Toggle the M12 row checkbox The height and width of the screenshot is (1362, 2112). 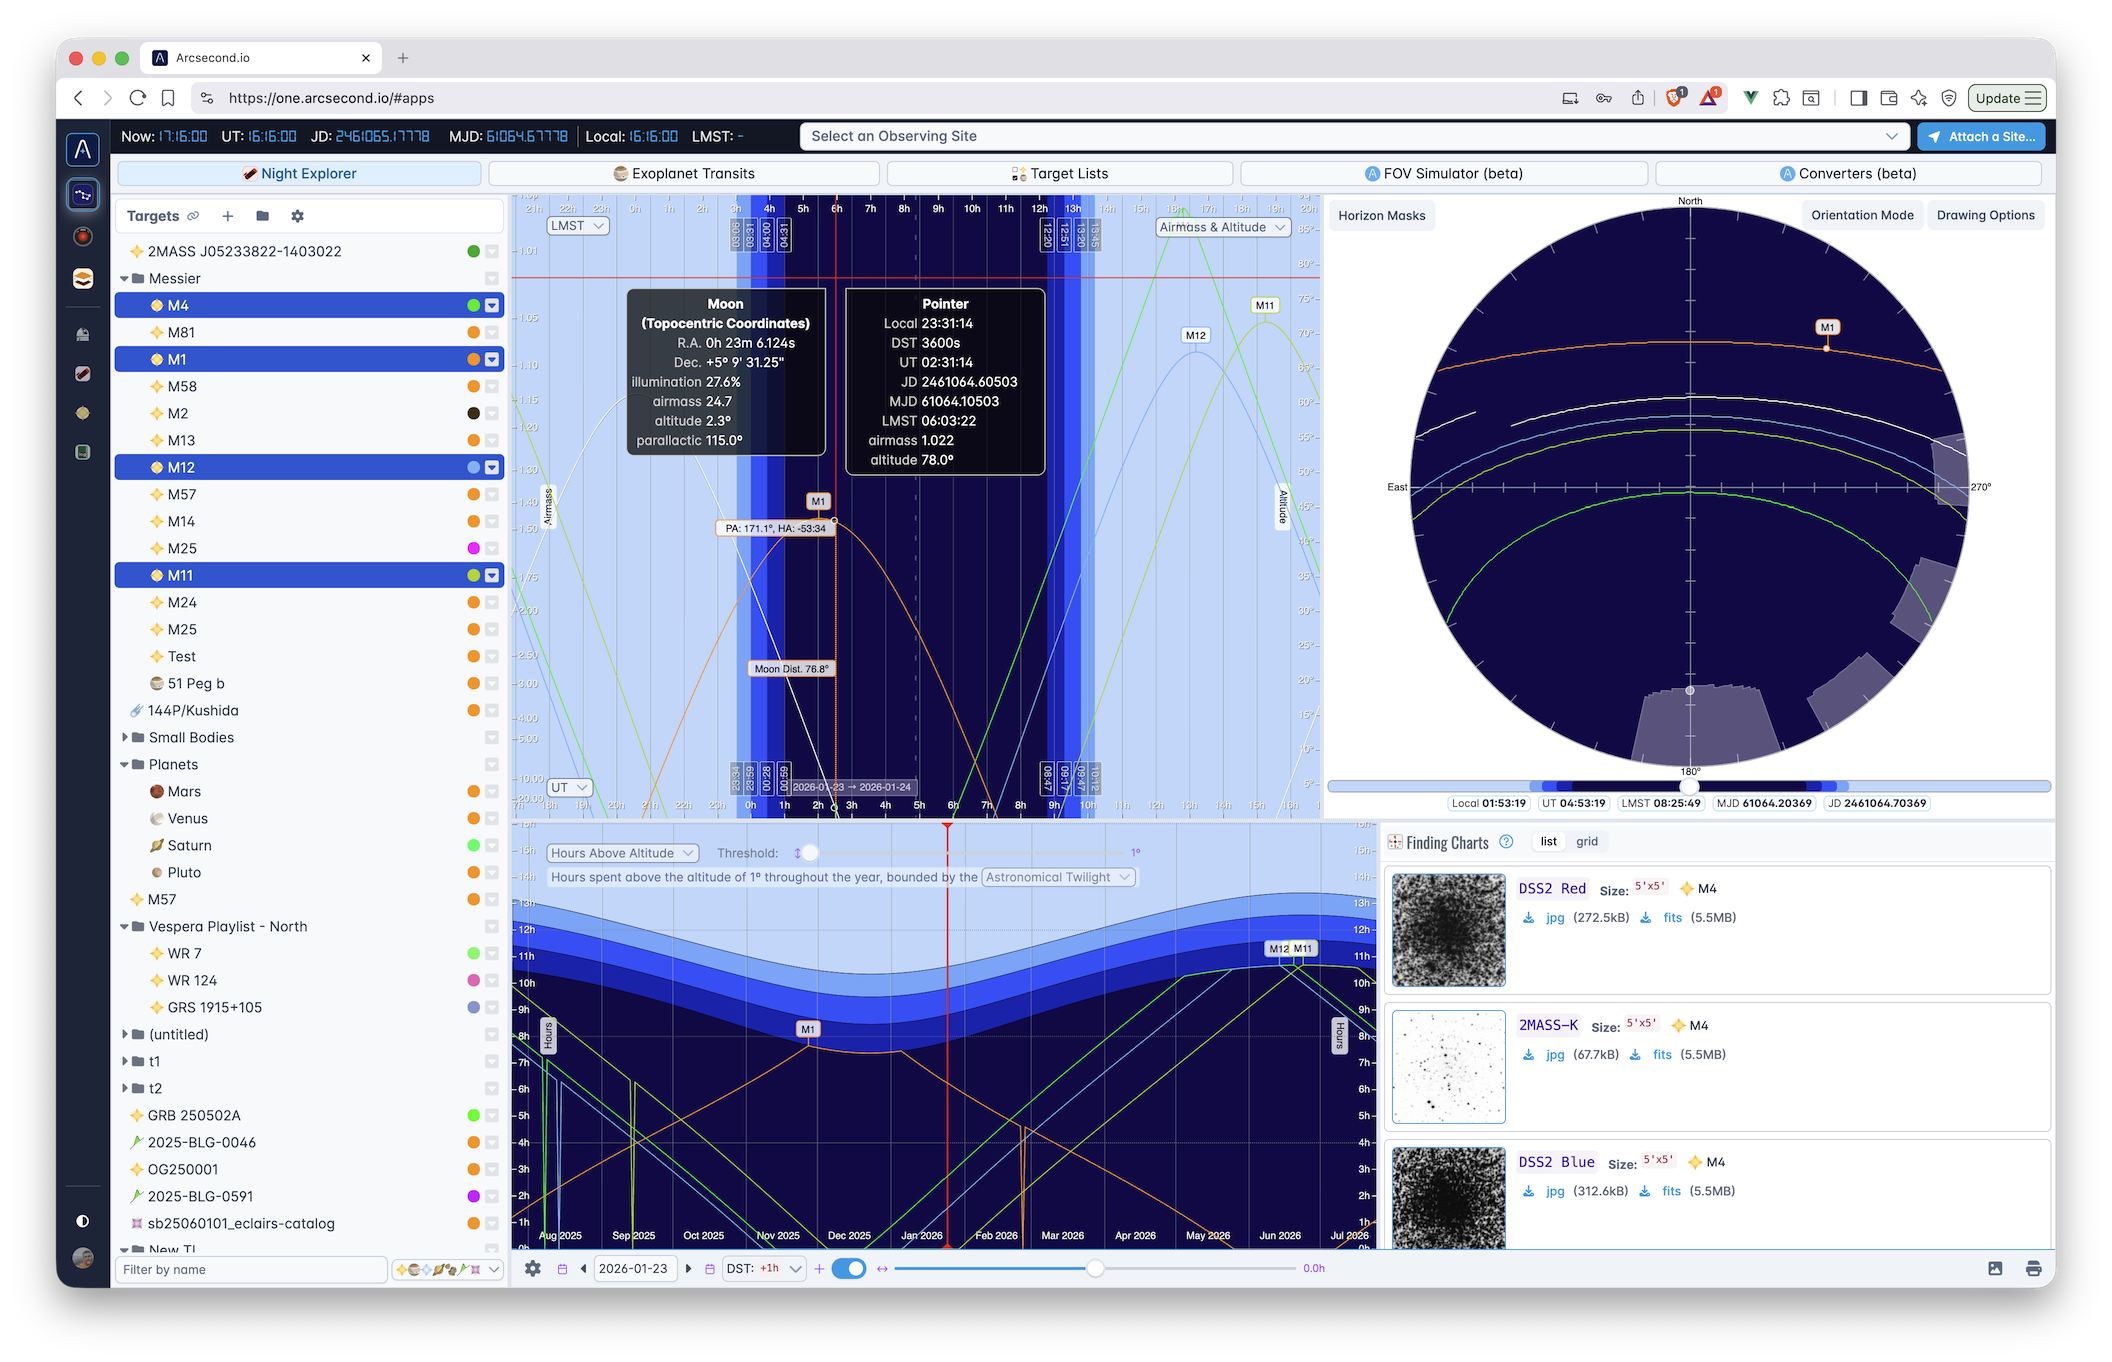(x=492, y=468)
